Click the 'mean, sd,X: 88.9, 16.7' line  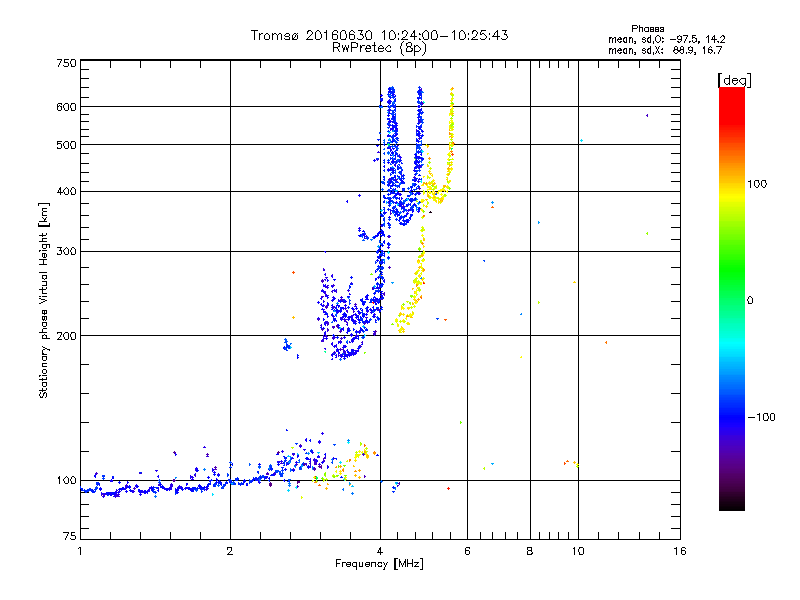click(x=665, y=50)
